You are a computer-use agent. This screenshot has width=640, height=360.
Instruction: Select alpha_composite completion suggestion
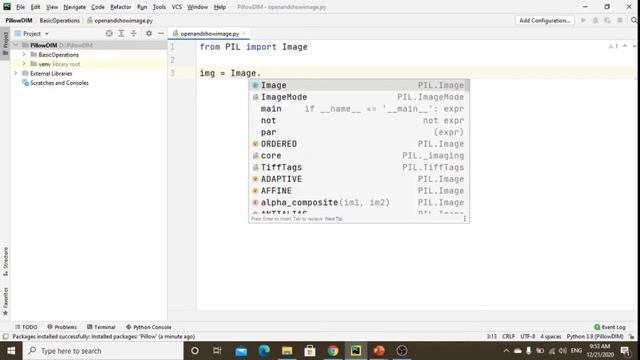(x=359, y=202)
